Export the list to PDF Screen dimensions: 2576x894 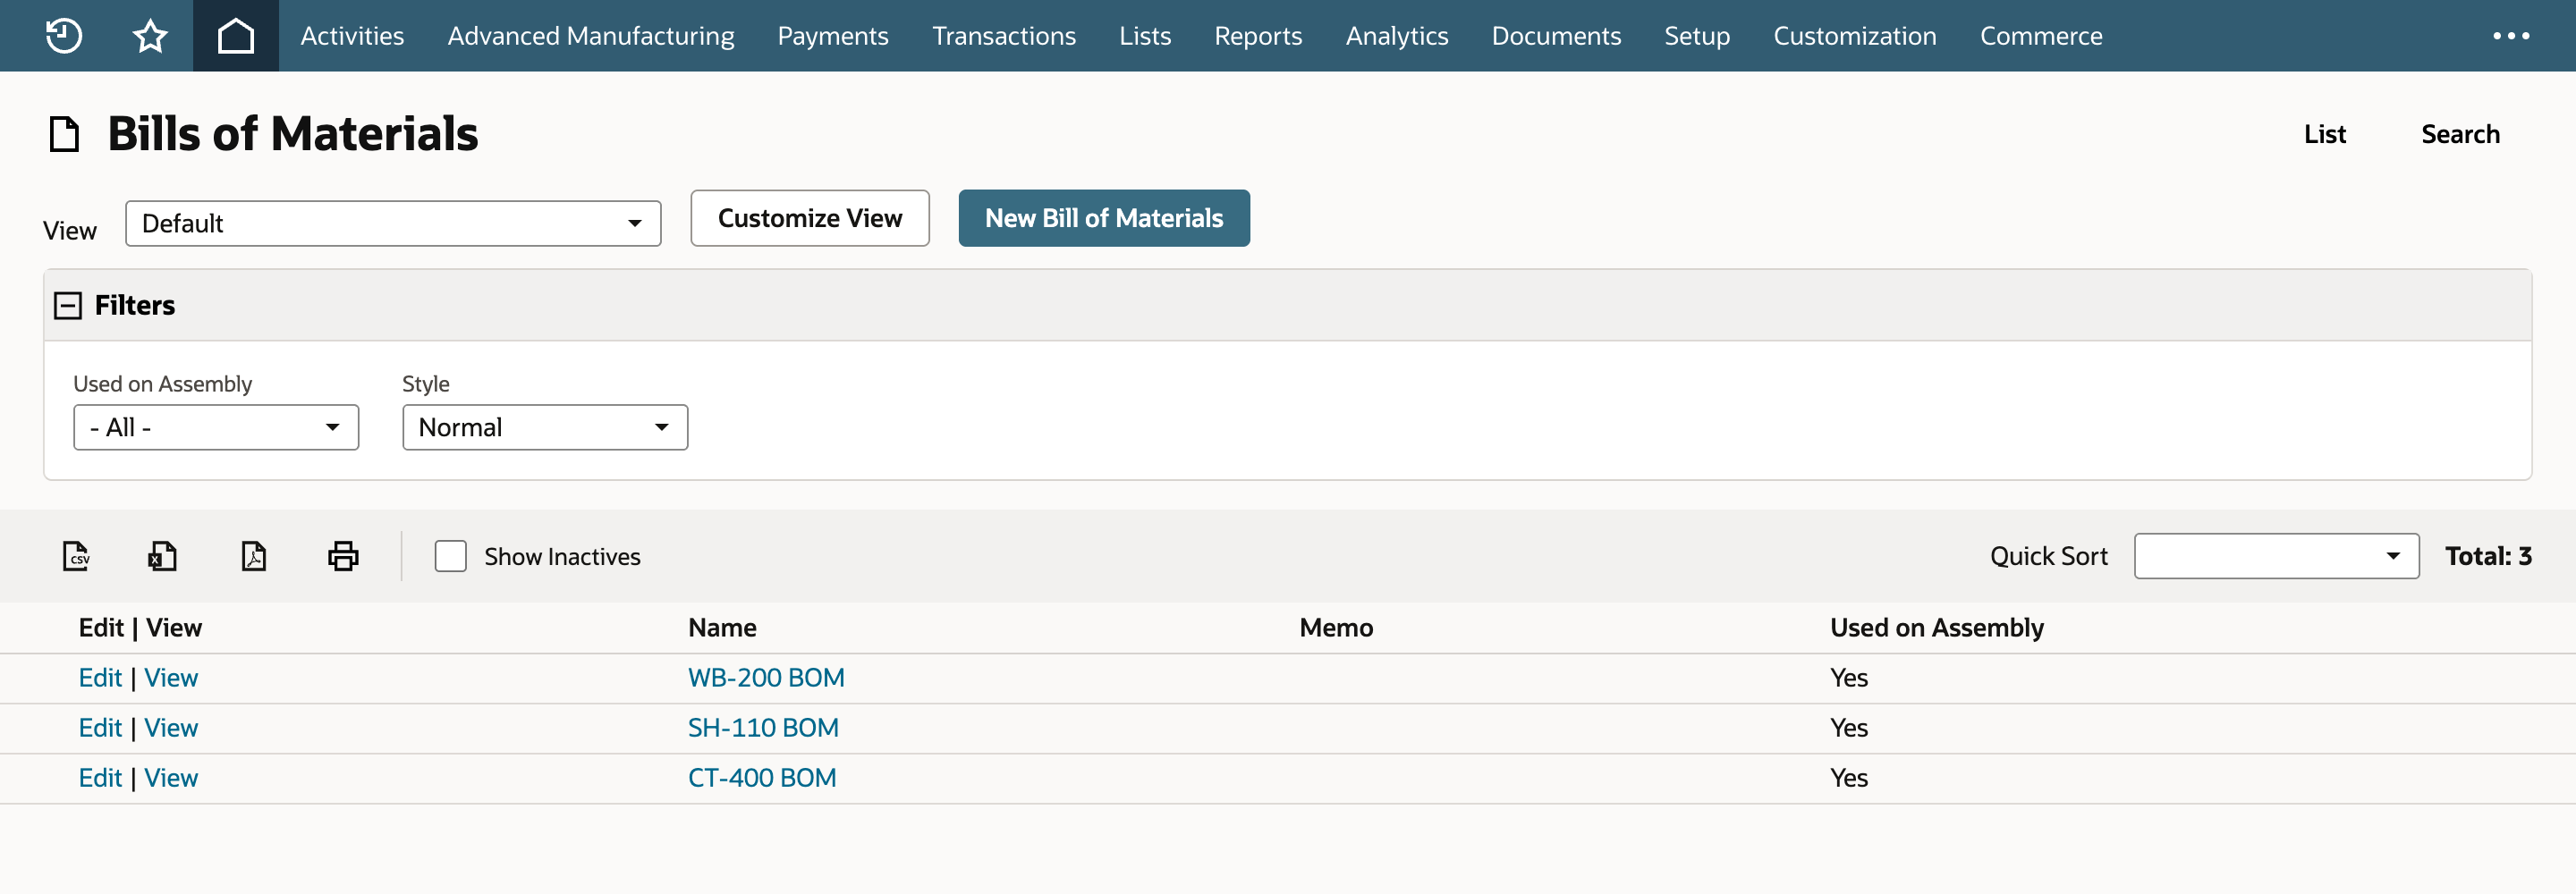pos(254,556)
